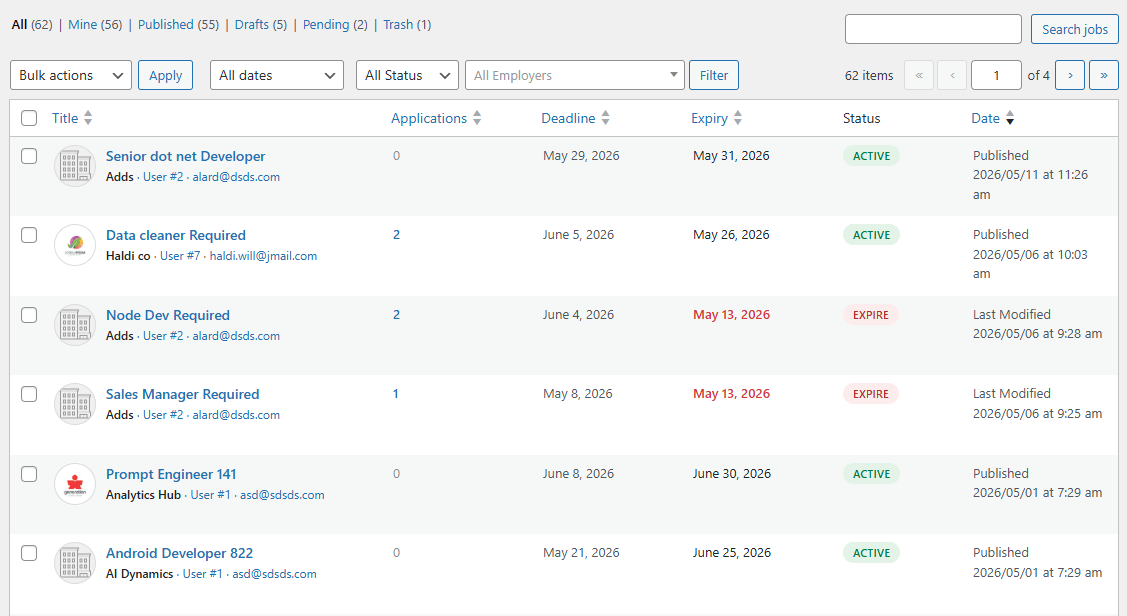Open the Prompt Engineer 141 job
This screenshot has height=616, width=1127.
171,474
